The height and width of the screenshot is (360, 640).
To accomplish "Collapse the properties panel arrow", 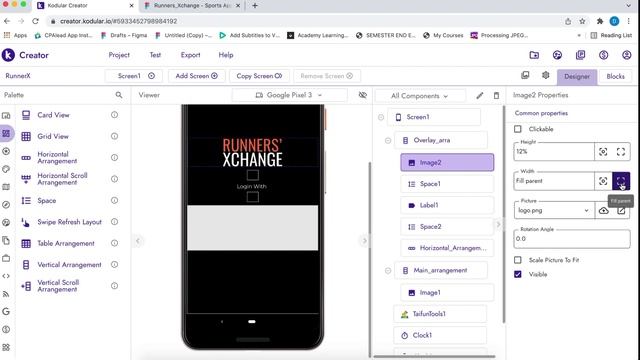I will click(498, 224).
